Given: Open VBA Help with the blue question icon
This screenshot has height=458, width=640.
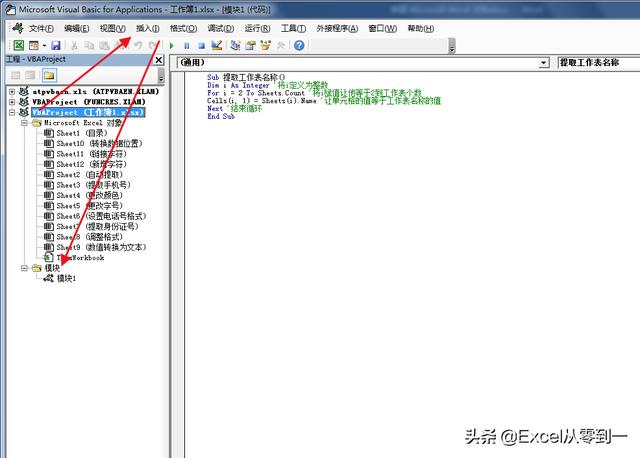Looking at the screenshot, I should tap(299, 45).
